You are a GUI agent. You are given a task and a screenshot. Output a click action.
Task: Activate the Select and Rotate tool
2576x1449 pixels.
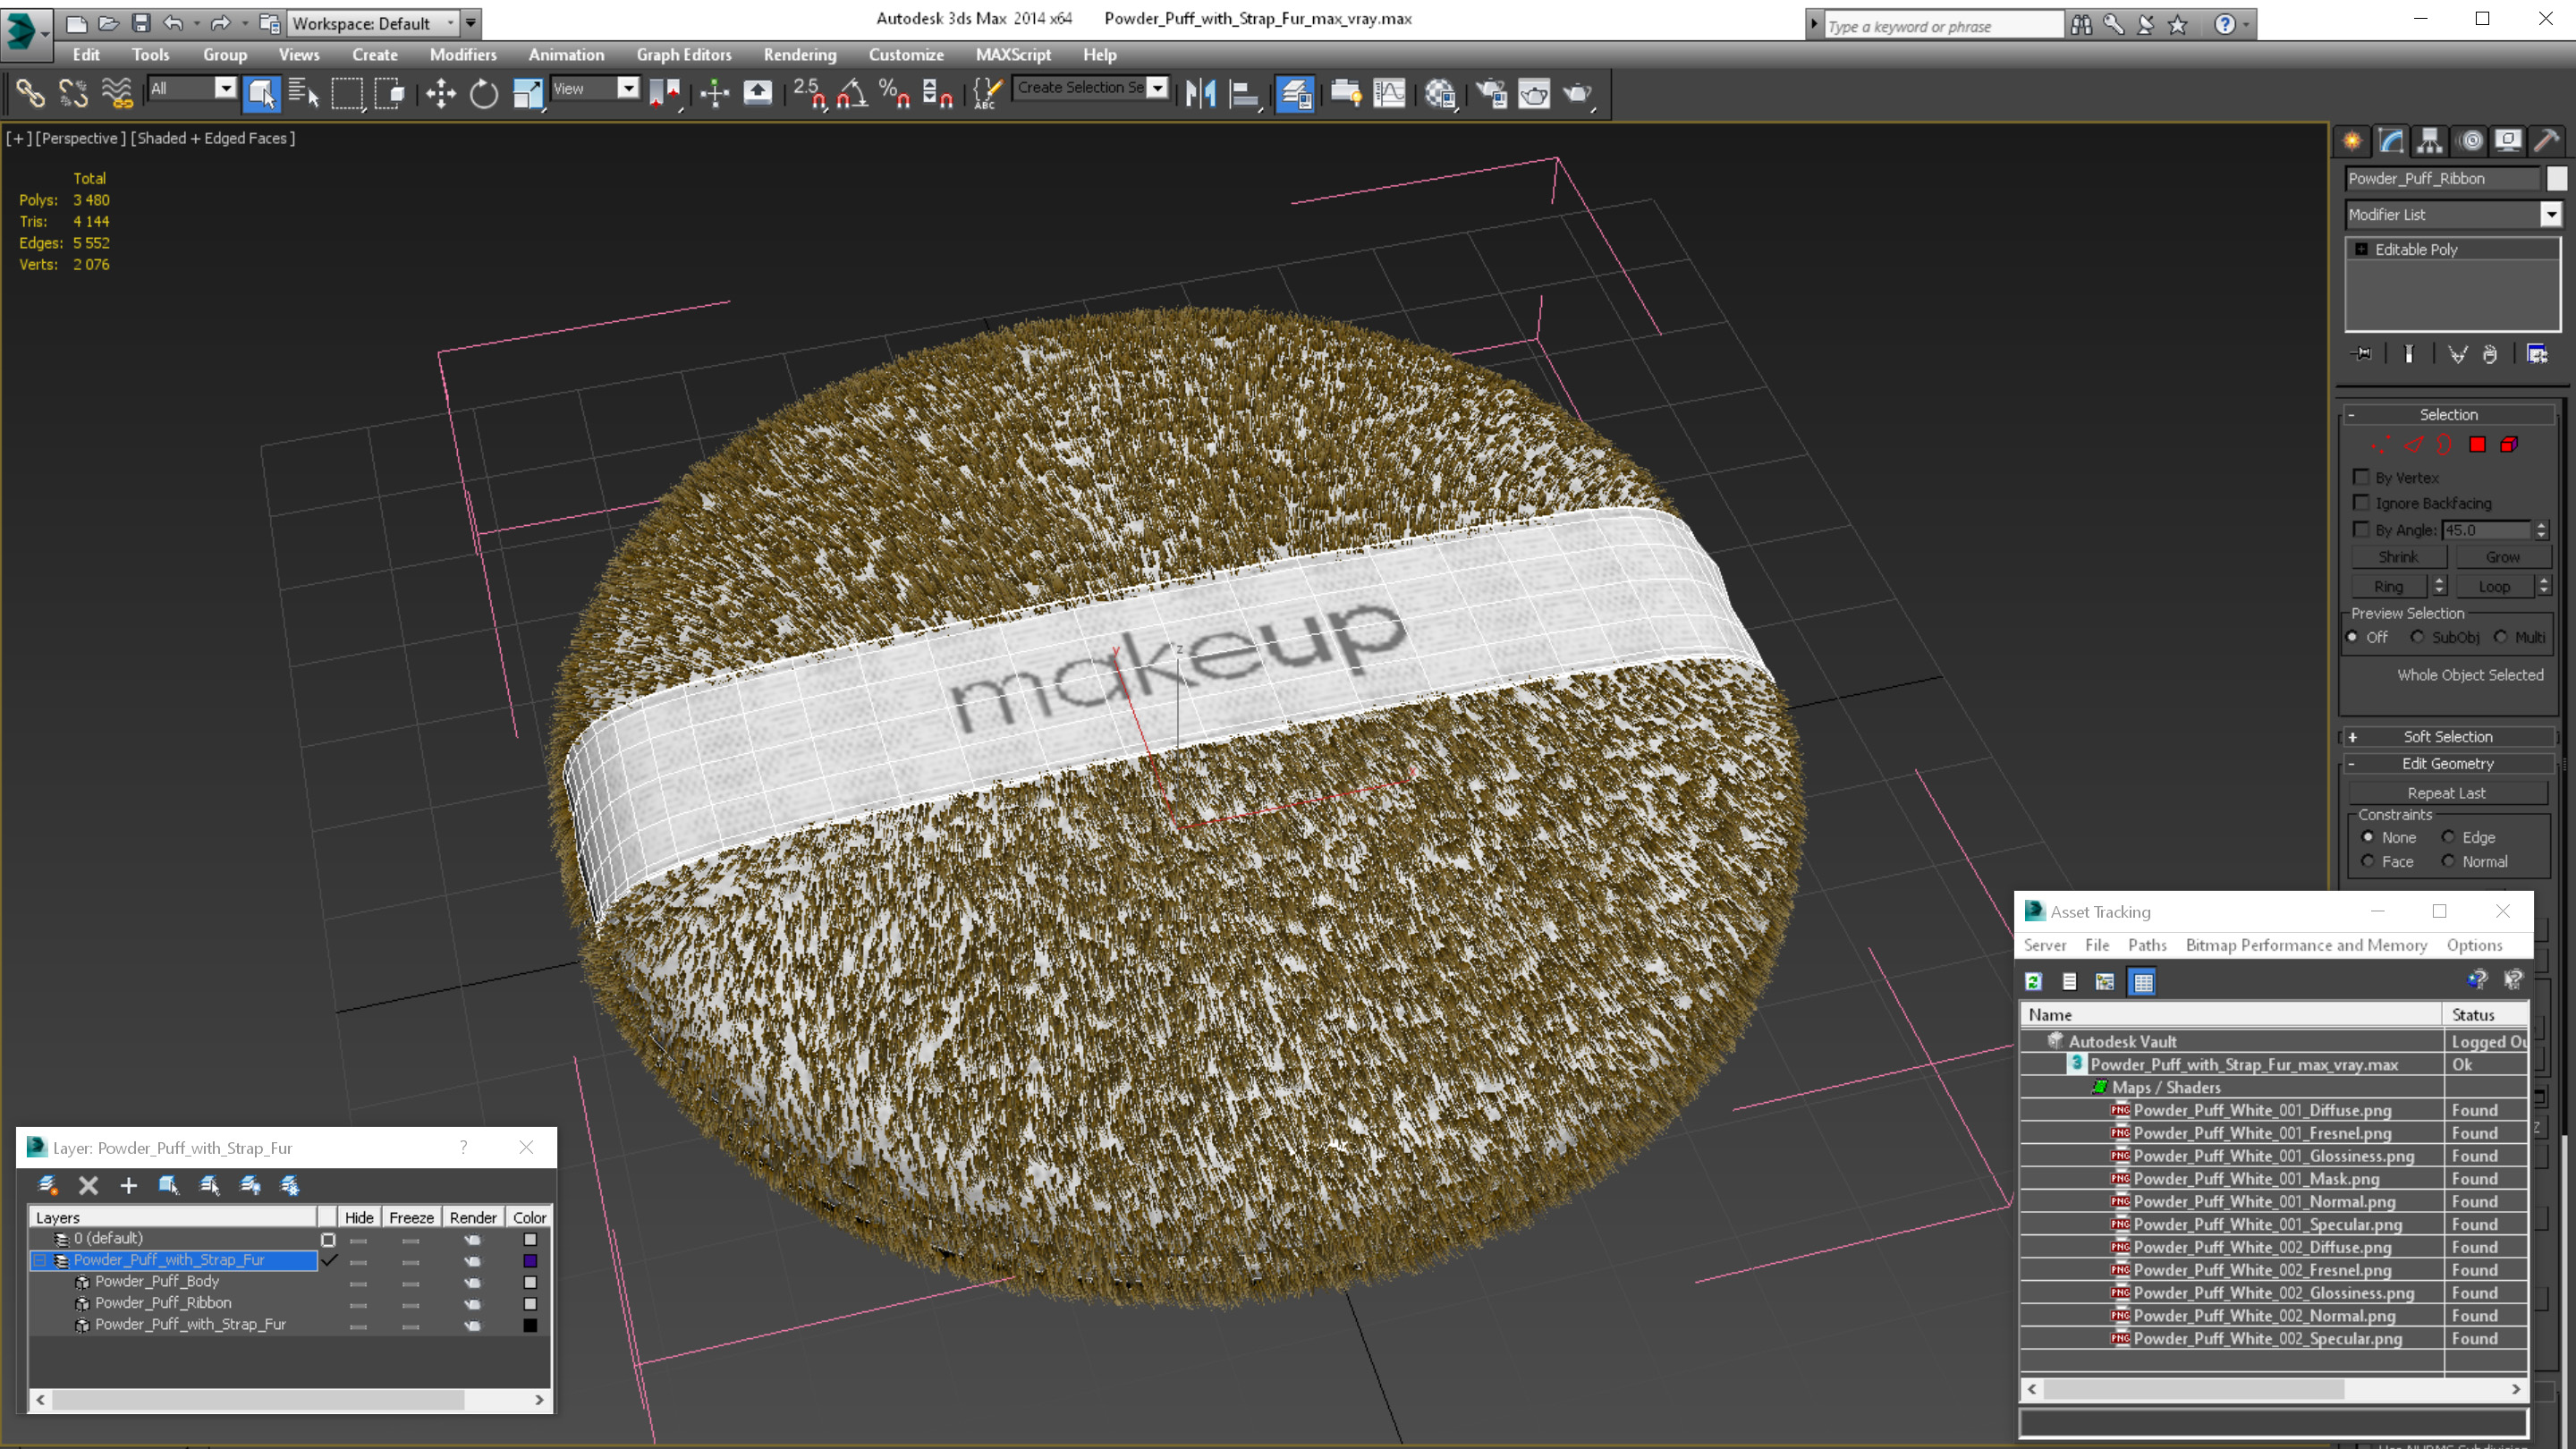click(x=484, y=94)
